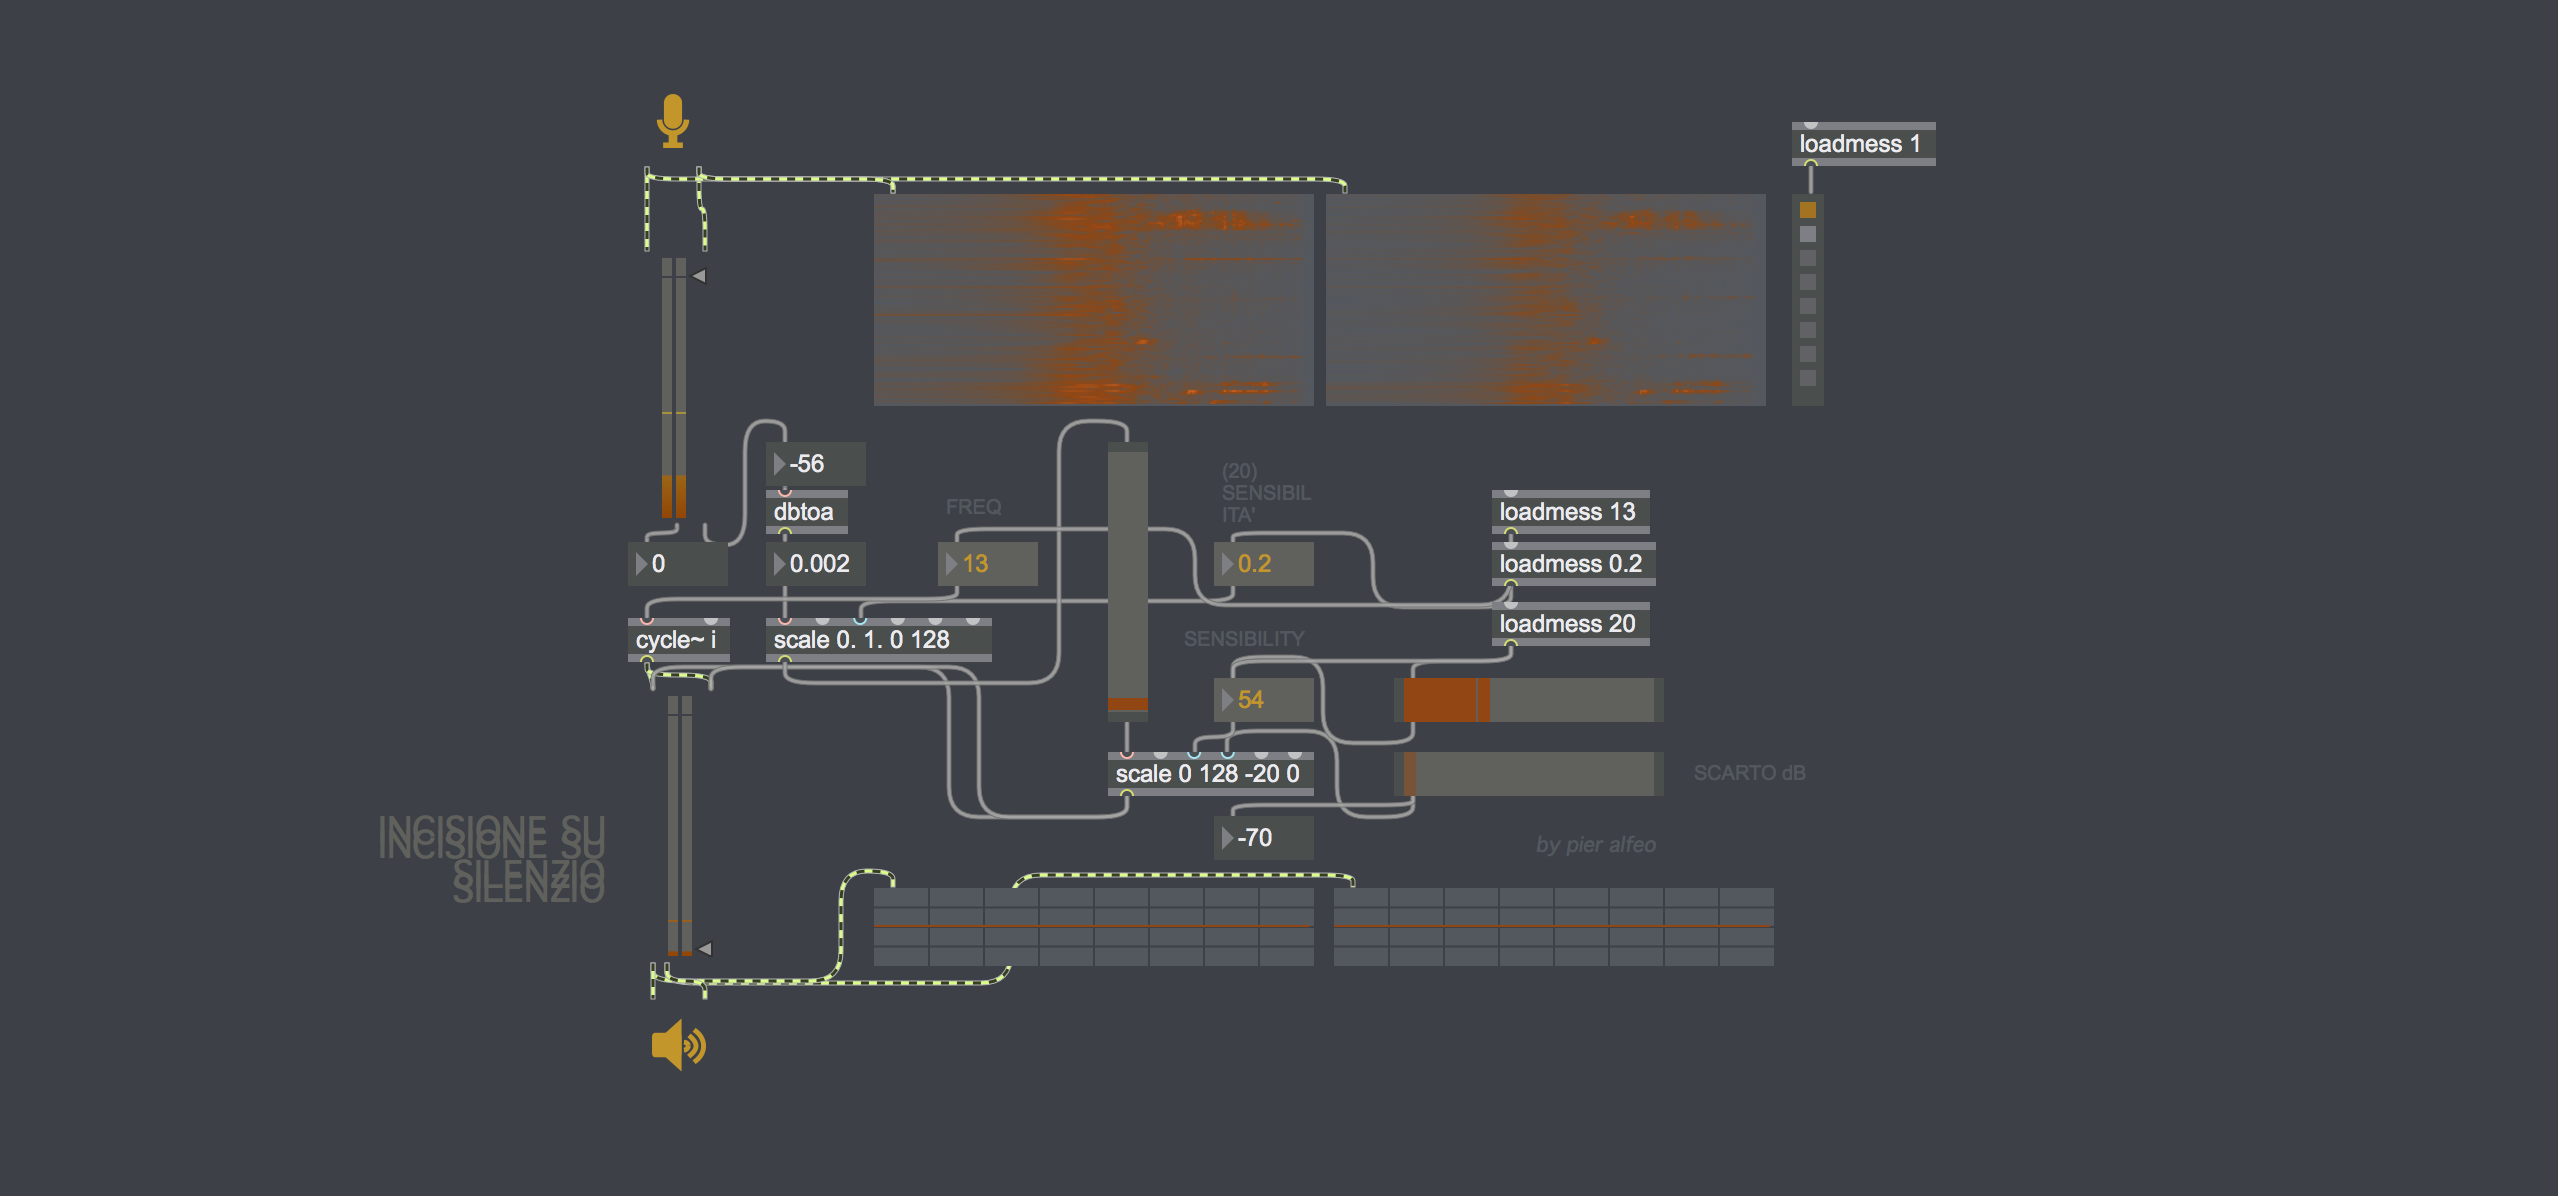Click the lower gain slider triangle handle
This screenshot has height=1196, width=2558.
tap(705, 948)
